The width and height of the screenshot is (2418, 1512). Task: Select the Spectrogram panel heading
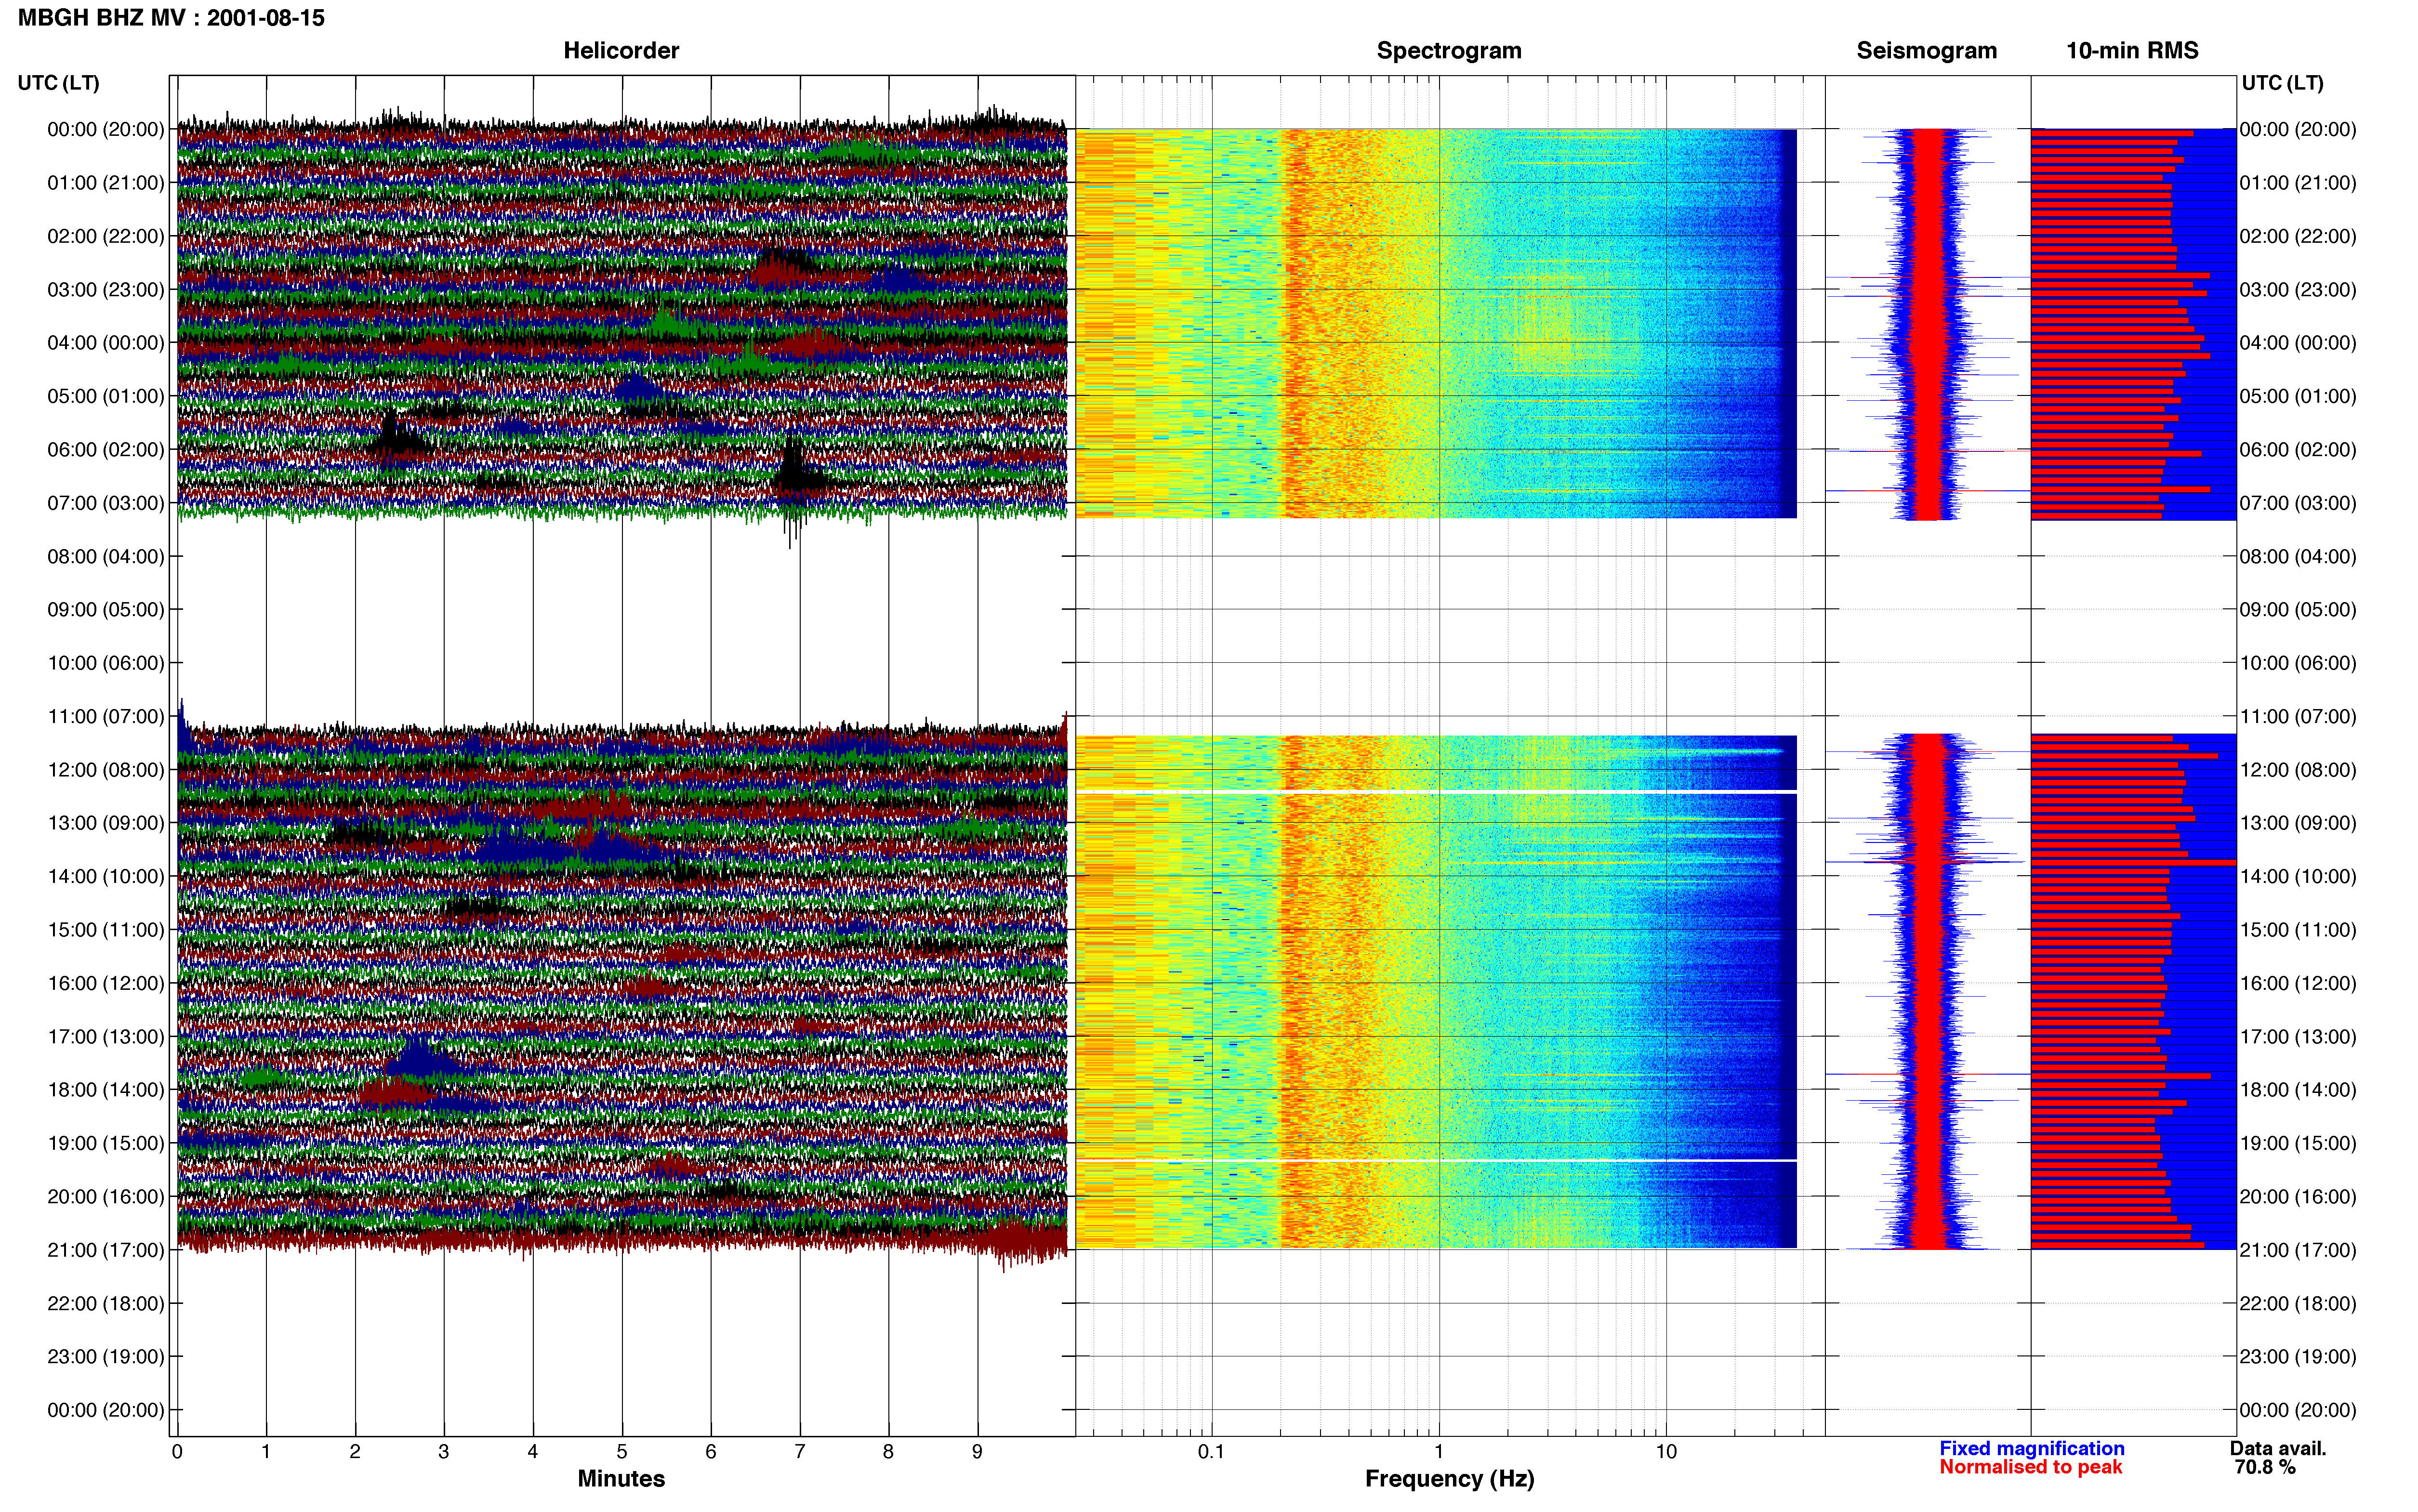click(1449, 51)
